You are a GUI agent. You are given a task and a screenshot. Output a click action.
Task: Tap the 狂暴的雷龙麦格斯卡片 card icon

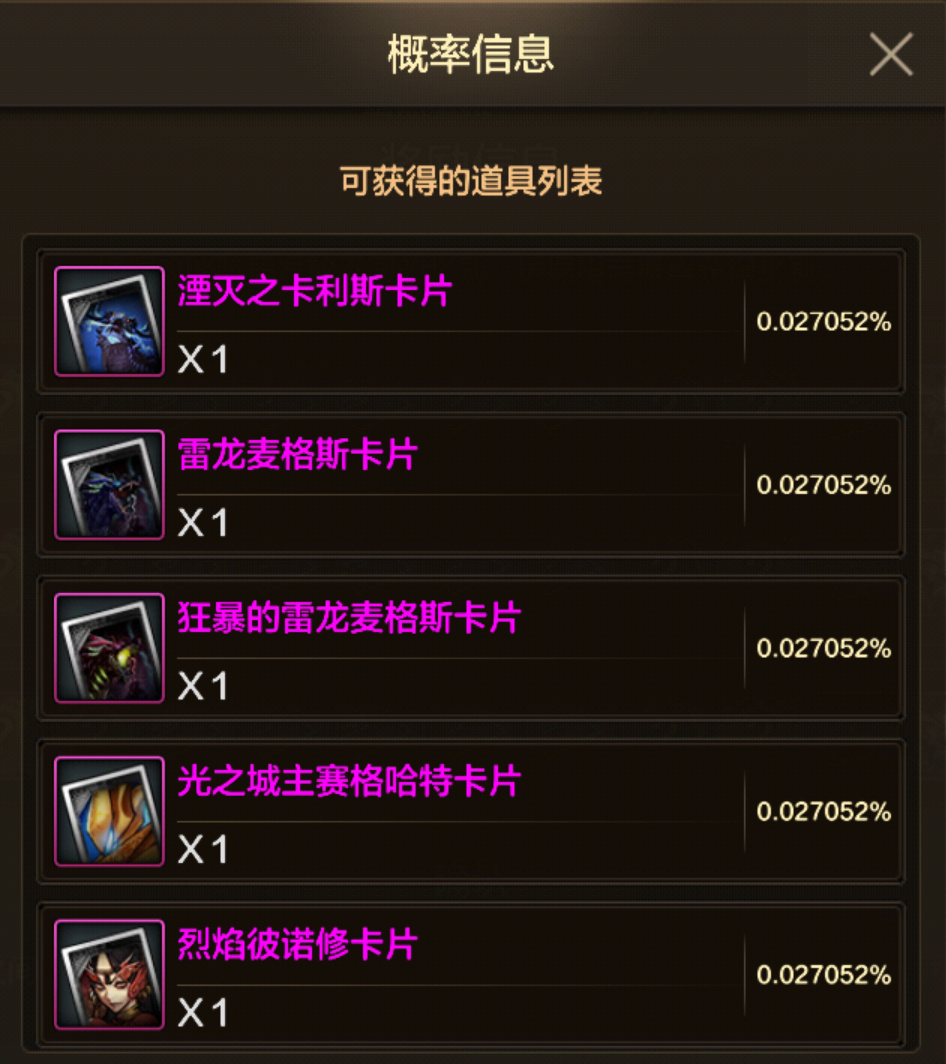click(109, 648)
